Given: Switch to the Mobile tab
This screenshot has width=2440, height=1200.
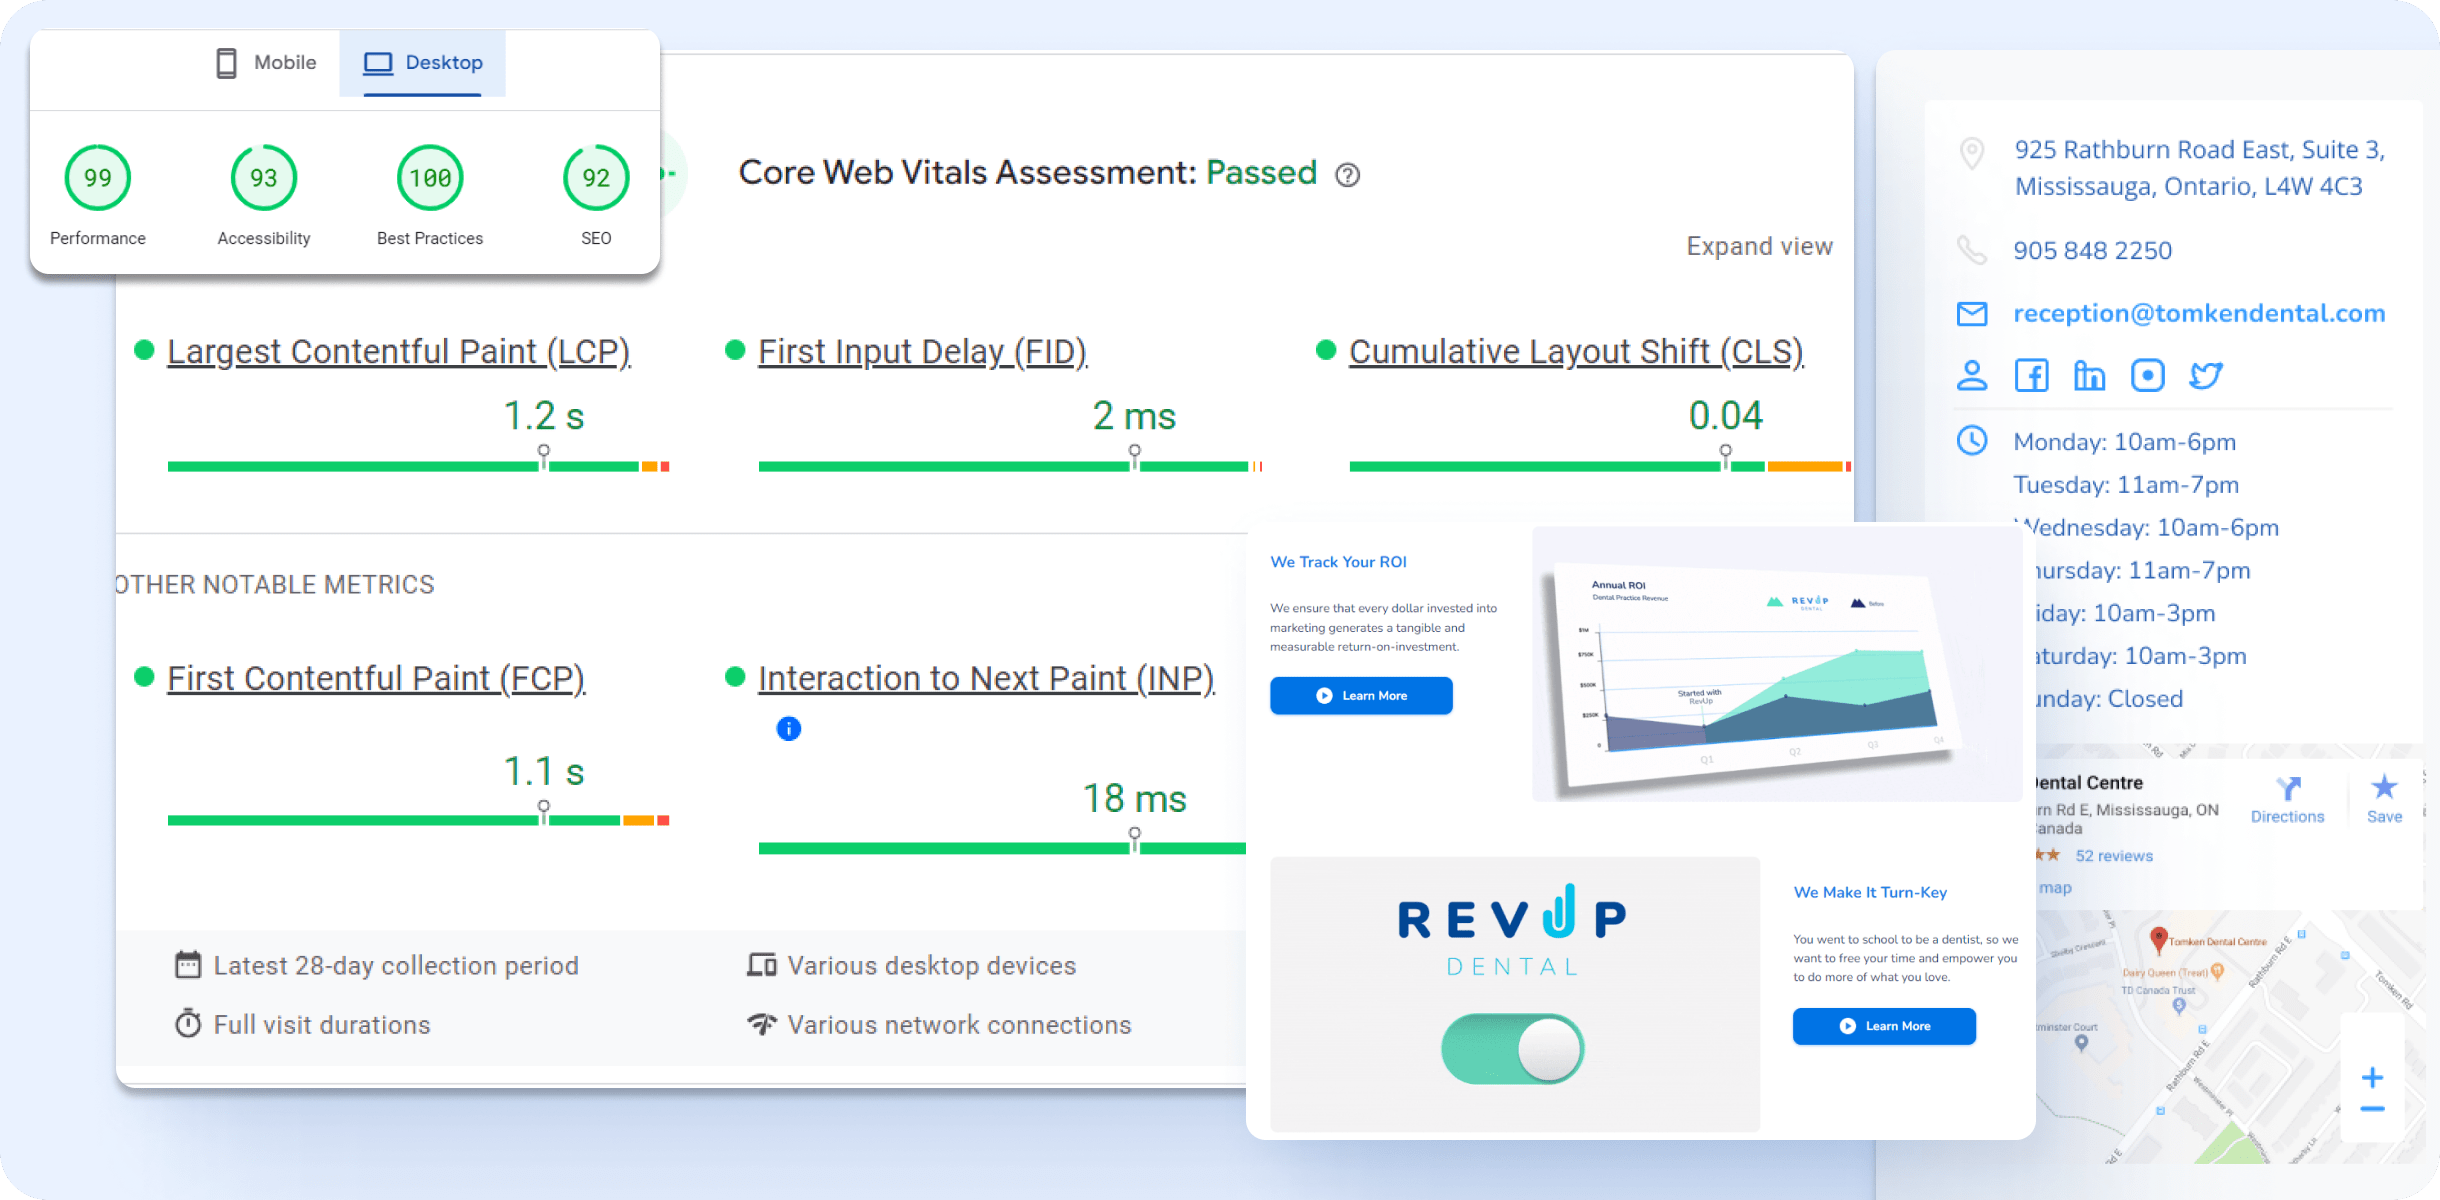Looking at the screenshot, I should tap(266, 63).
